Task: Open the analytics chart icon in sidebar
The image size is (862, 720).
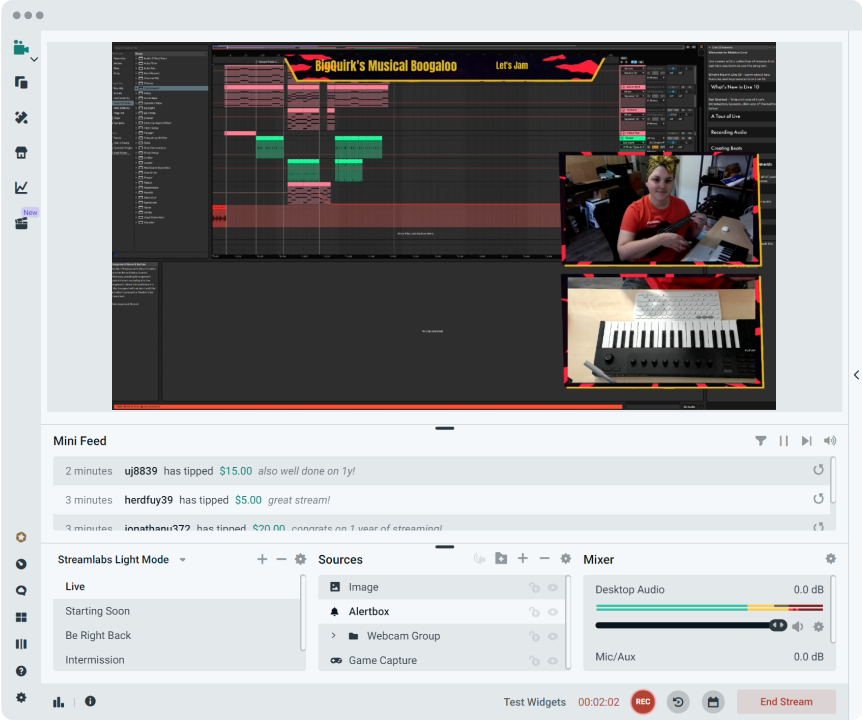Action: [21, 187]
